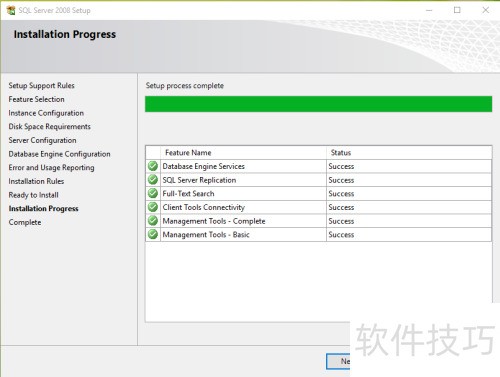Select the Disk Space Requirements step
The width and height of the screenshot is (500, 377).
click(x=49, y=127)
